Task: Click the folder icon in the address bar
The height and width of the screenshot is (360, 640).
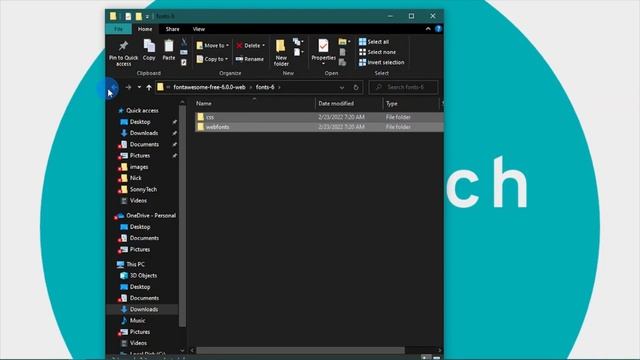Action: click(160, 87)
